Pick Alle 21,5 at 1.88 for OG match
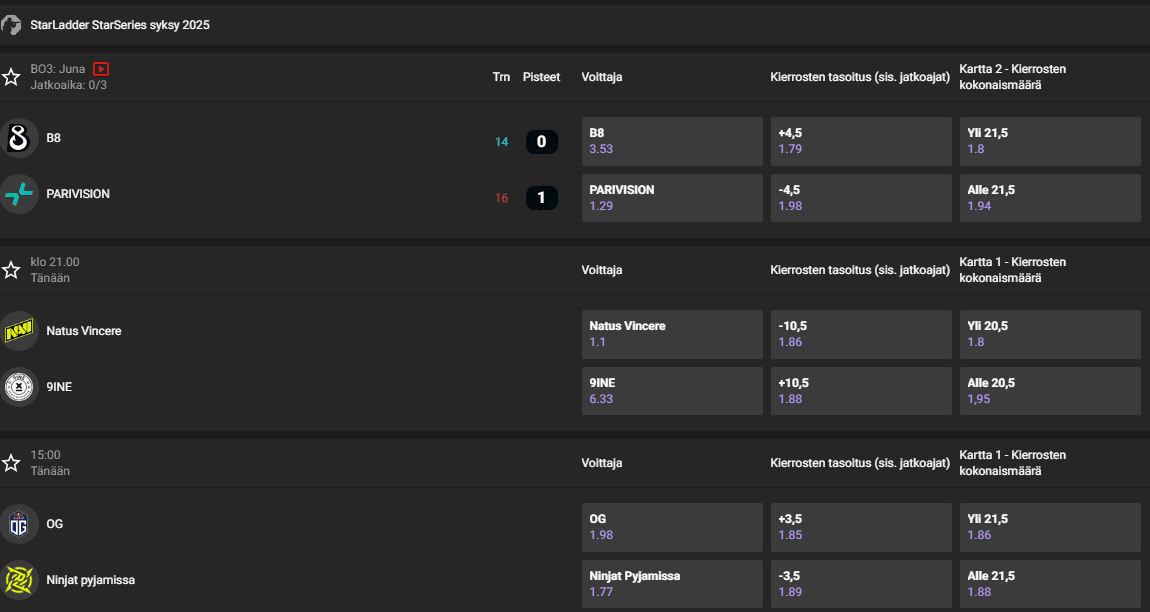Viewport: 1150px width, 612px height. [1050, 583]
